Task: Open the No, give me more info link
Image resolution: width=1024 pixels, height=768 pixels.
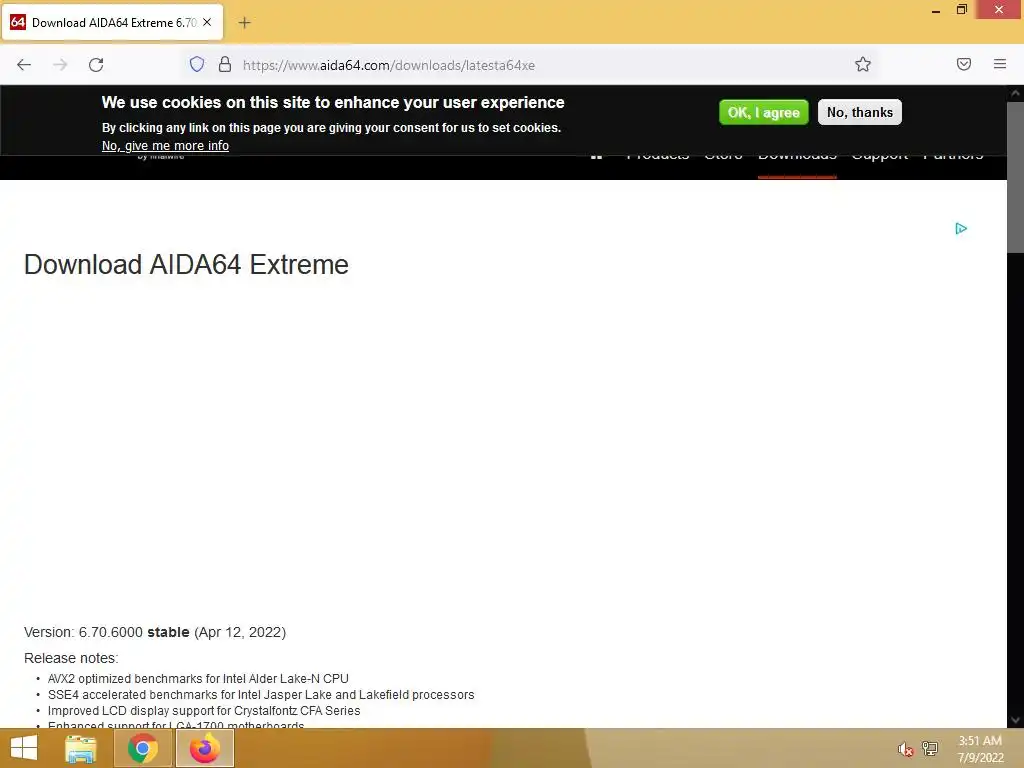Action: (x=165, y=146)
